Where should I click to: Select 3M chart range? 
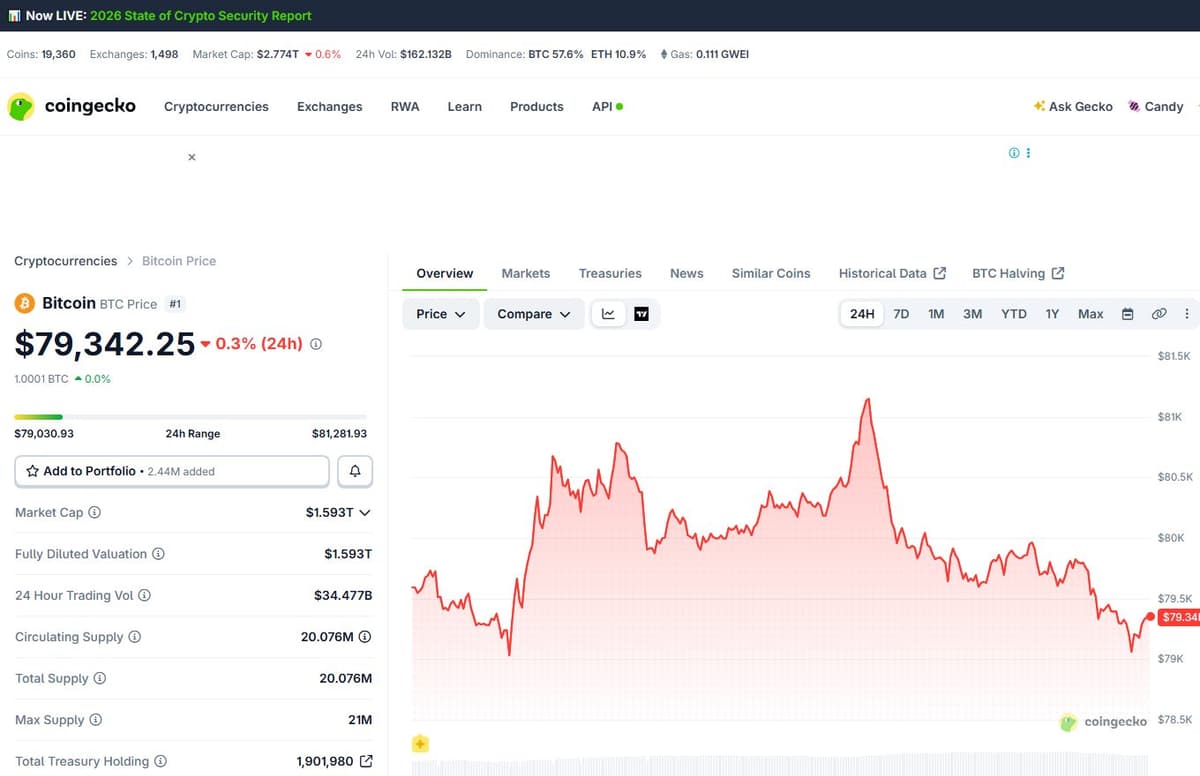click(x=972, y=314)
